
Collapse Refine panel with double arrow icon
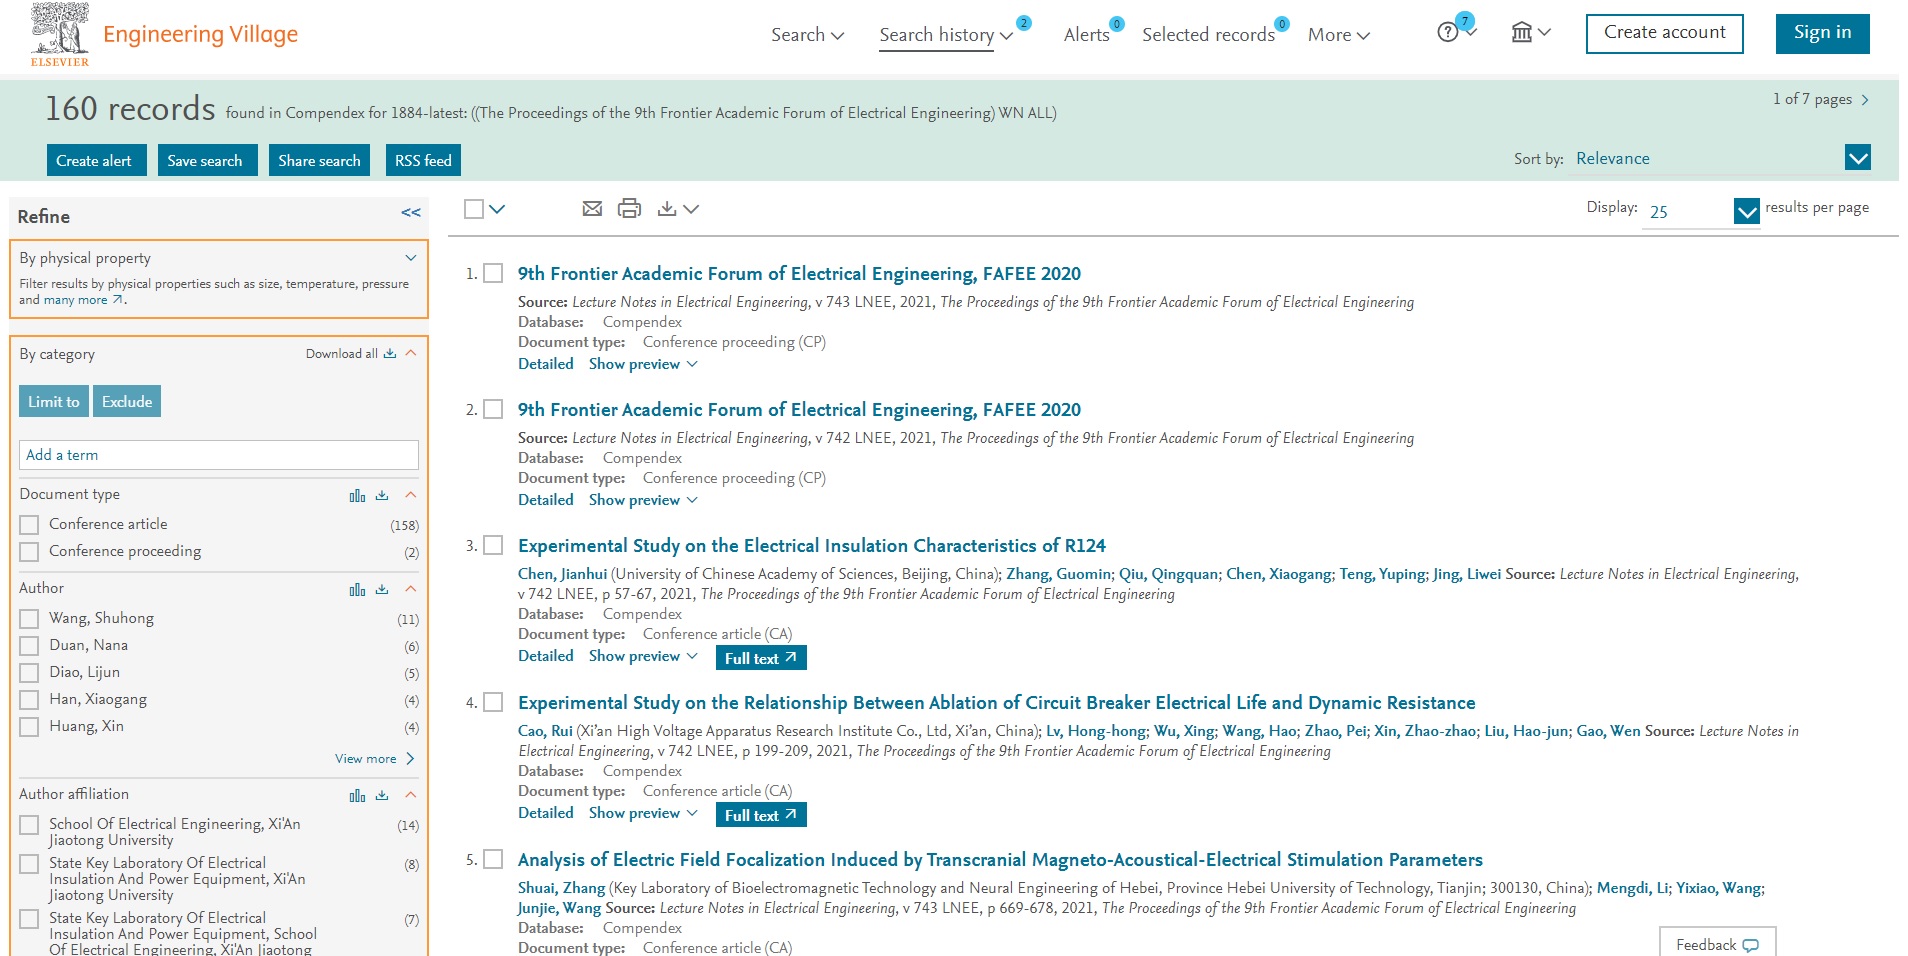[411, 213]
